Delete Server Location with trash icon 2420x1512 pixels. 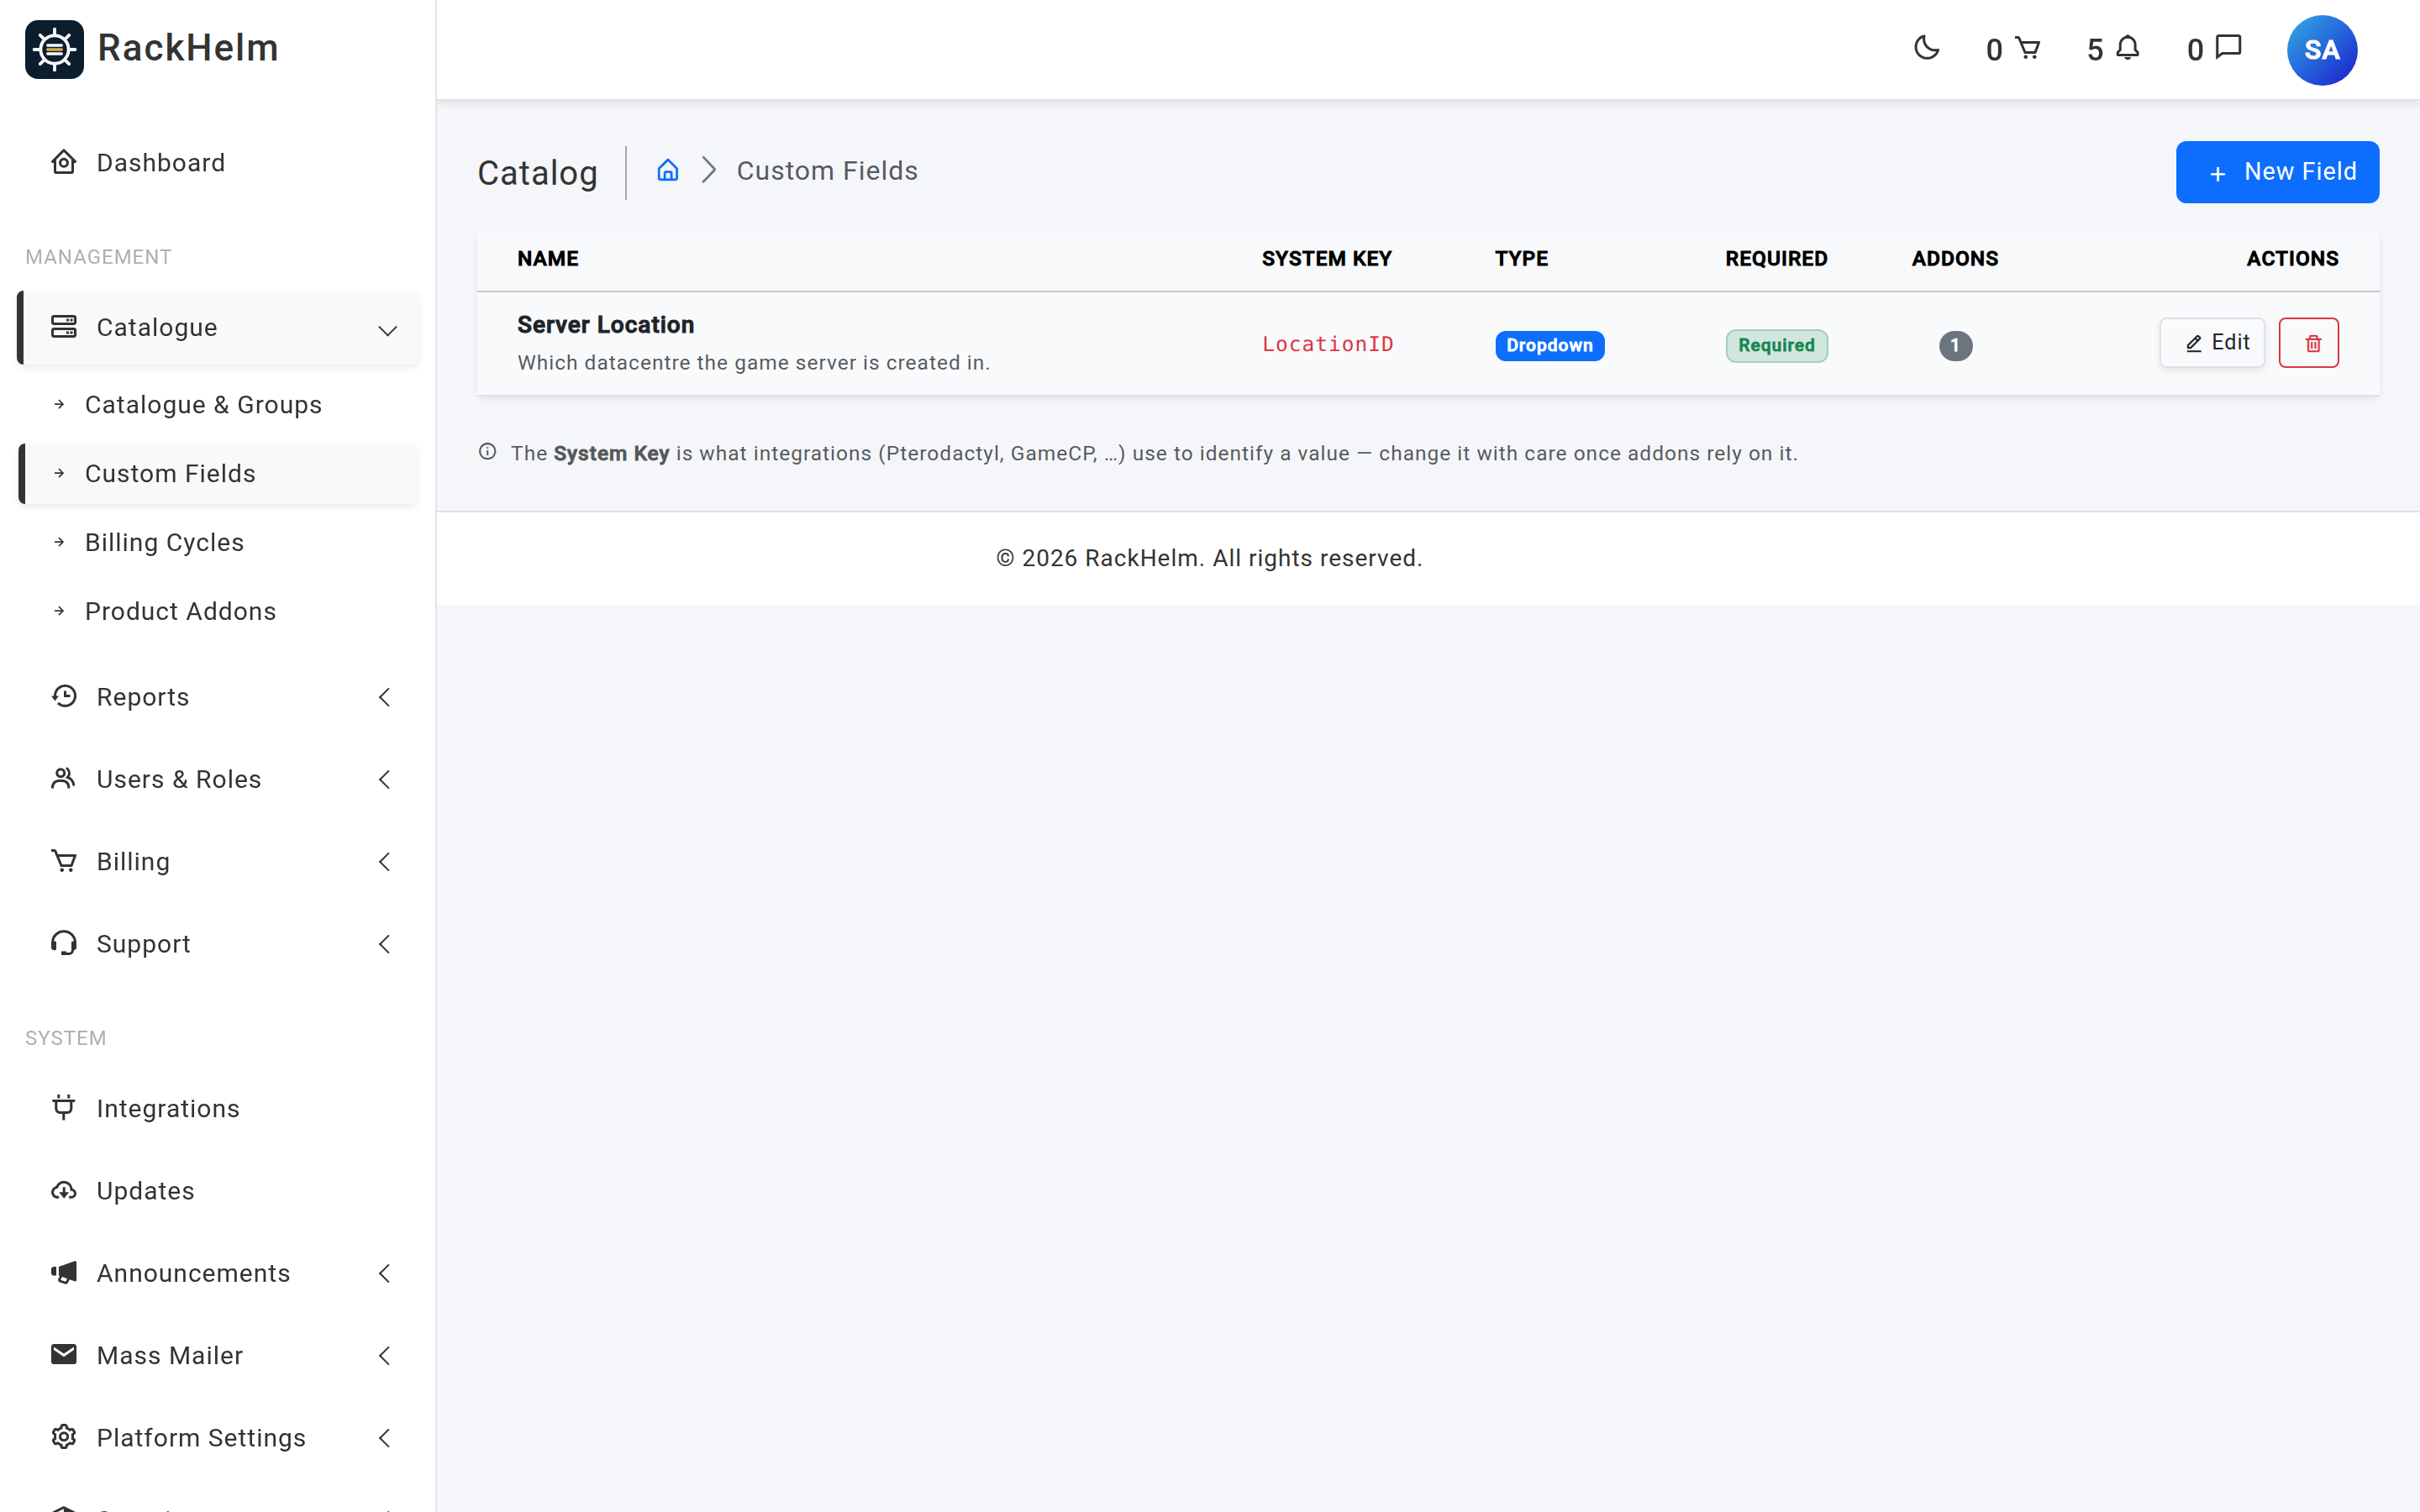(2308, 343)
